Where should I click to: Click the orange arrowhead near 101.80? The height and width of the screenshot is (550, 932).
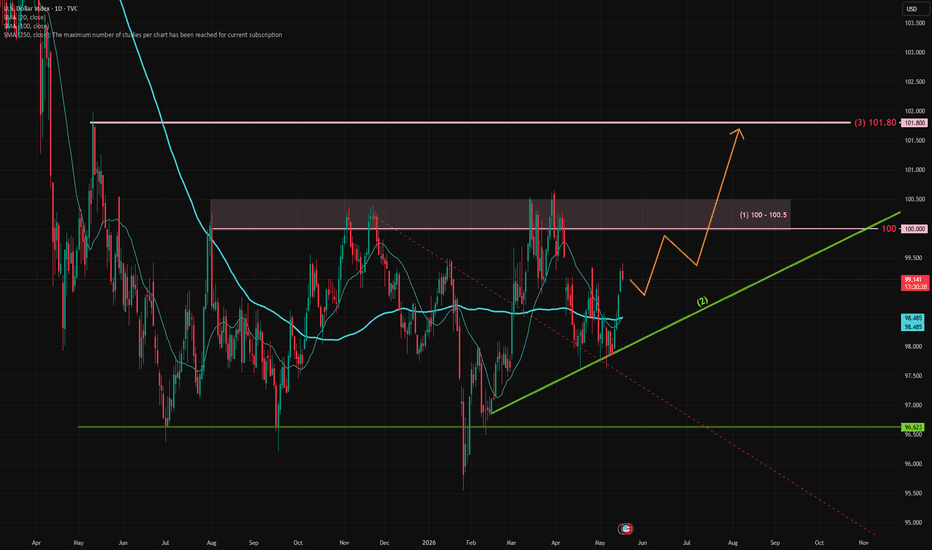[738, 133]
